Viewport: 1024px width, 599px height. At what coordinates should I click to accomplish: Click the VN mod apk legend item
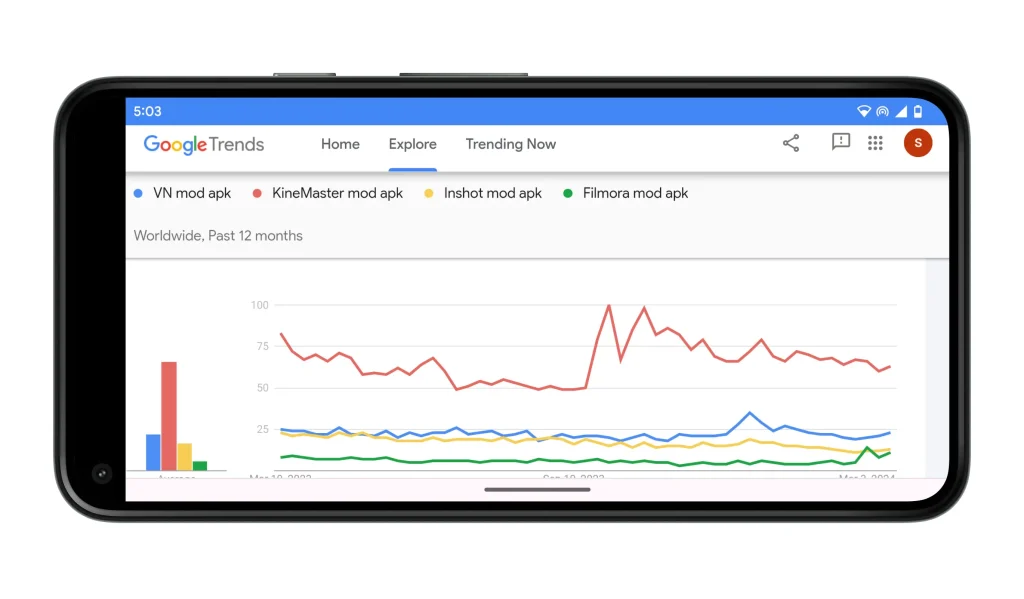click(x=191, y=193)
